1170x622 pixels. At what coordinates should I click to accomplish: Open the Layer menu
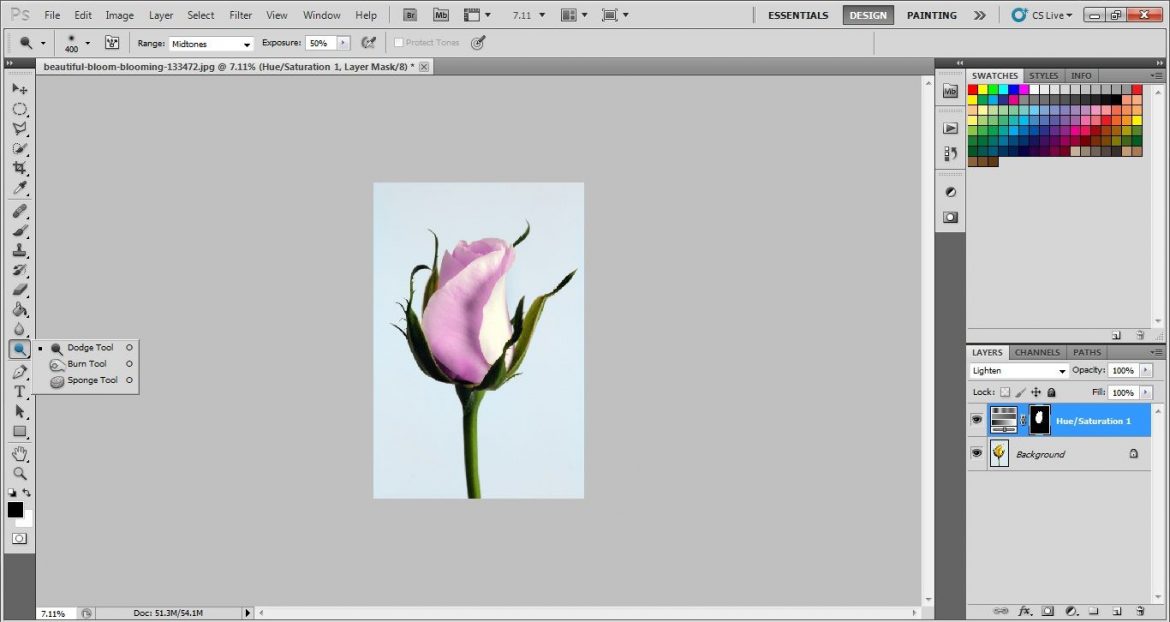point(160,15)
